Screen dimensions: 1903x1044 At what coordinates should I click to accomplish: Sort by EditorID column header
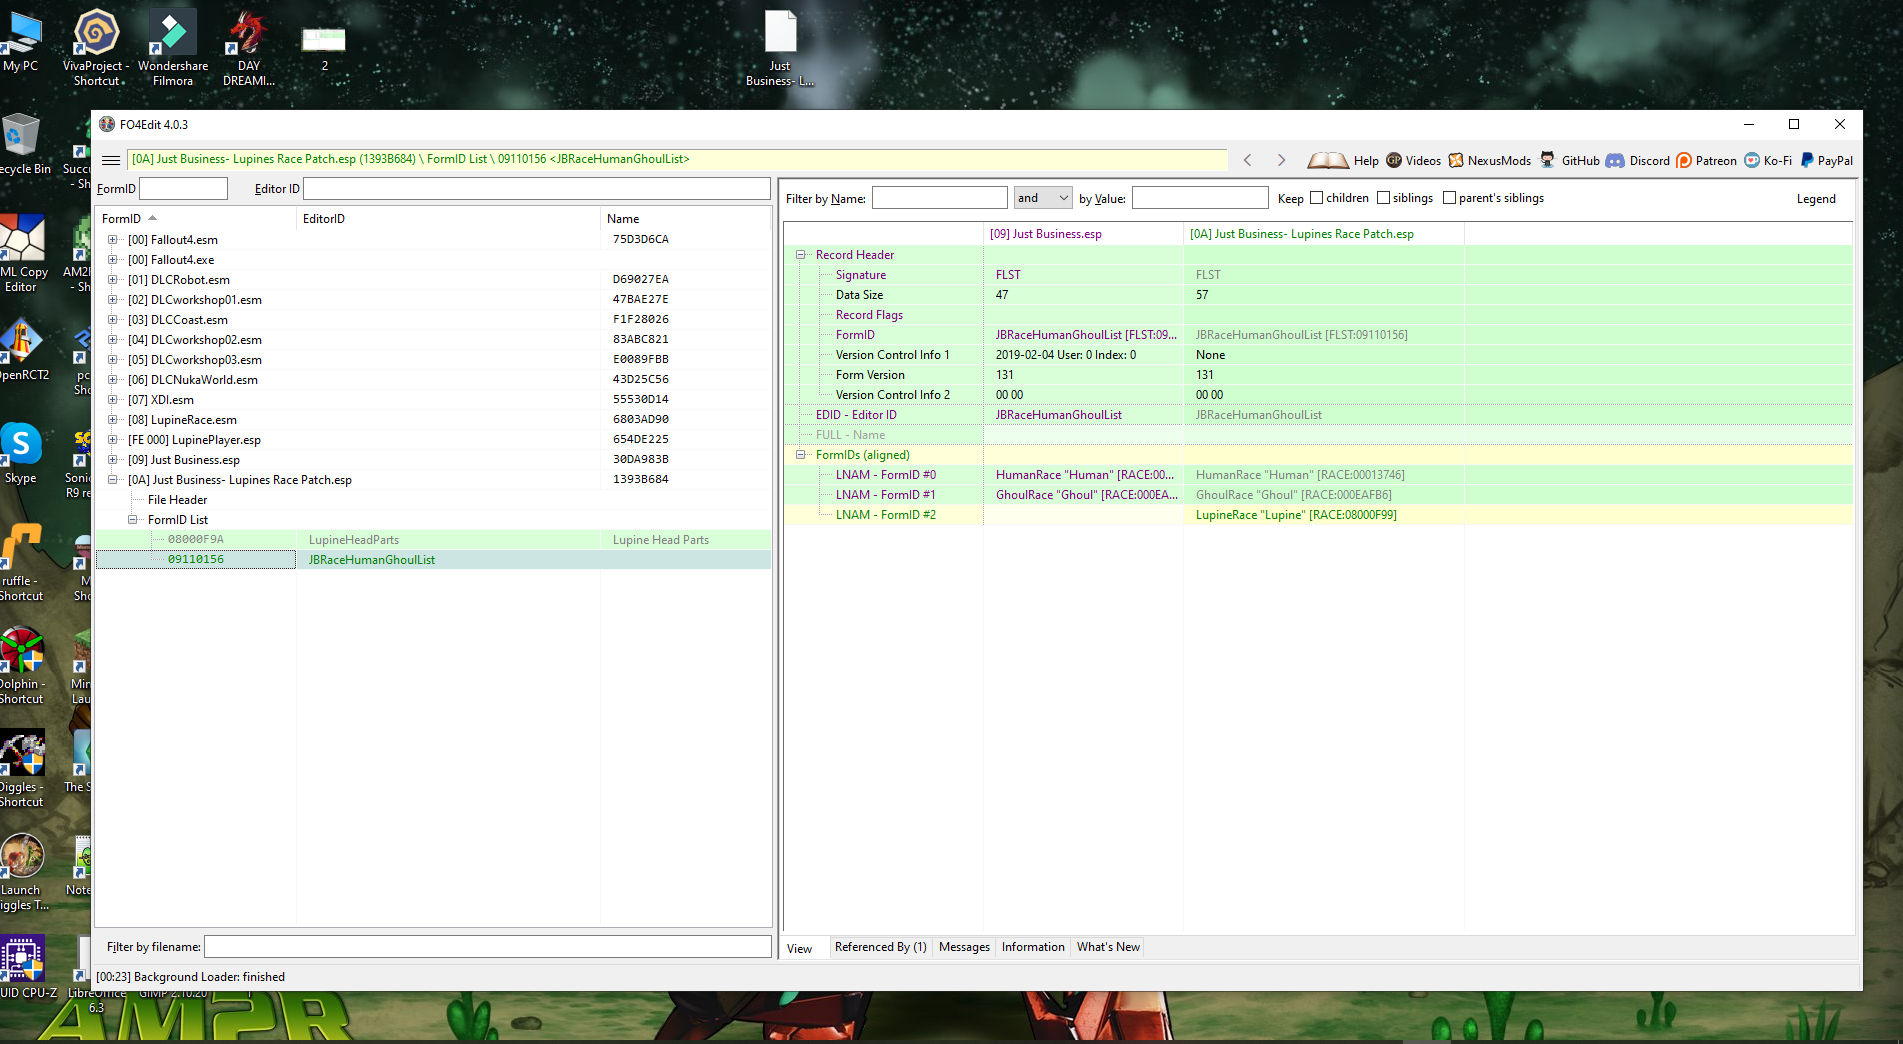click(448, 219)
